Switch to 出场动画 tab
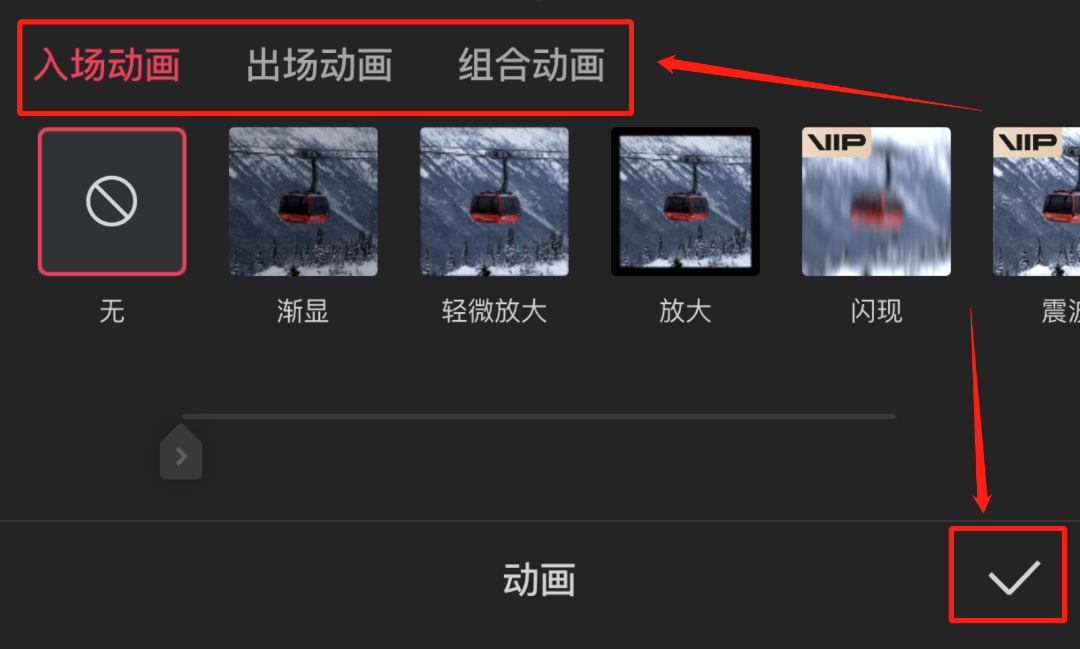The height and width of the screenshot is (649, 1080). pyautogui.click(x=320, y=65)
